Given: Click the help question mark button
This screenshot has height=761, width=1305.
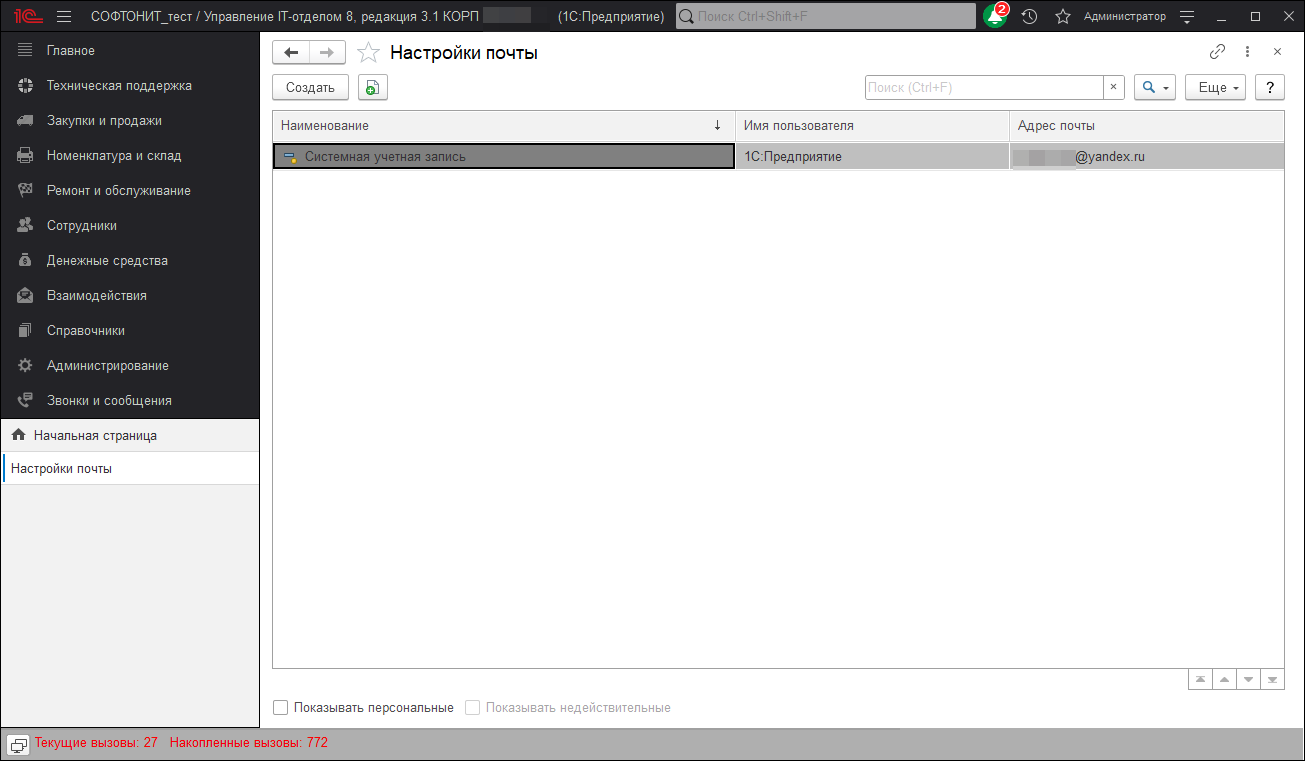Looking at the screenshot, I should coord(1269,88).
